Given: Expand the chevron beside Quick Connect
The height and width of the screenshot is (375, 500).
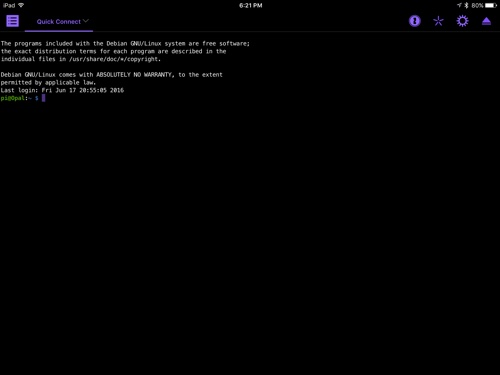Looking at the screenshot, I should pos(86,21).
